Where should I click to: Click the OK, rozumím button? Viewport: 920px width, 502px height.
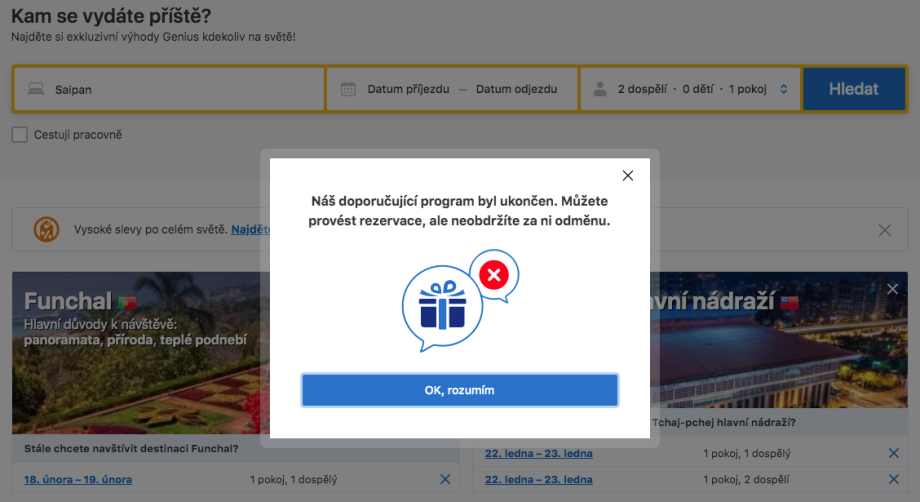click(459, 390)
